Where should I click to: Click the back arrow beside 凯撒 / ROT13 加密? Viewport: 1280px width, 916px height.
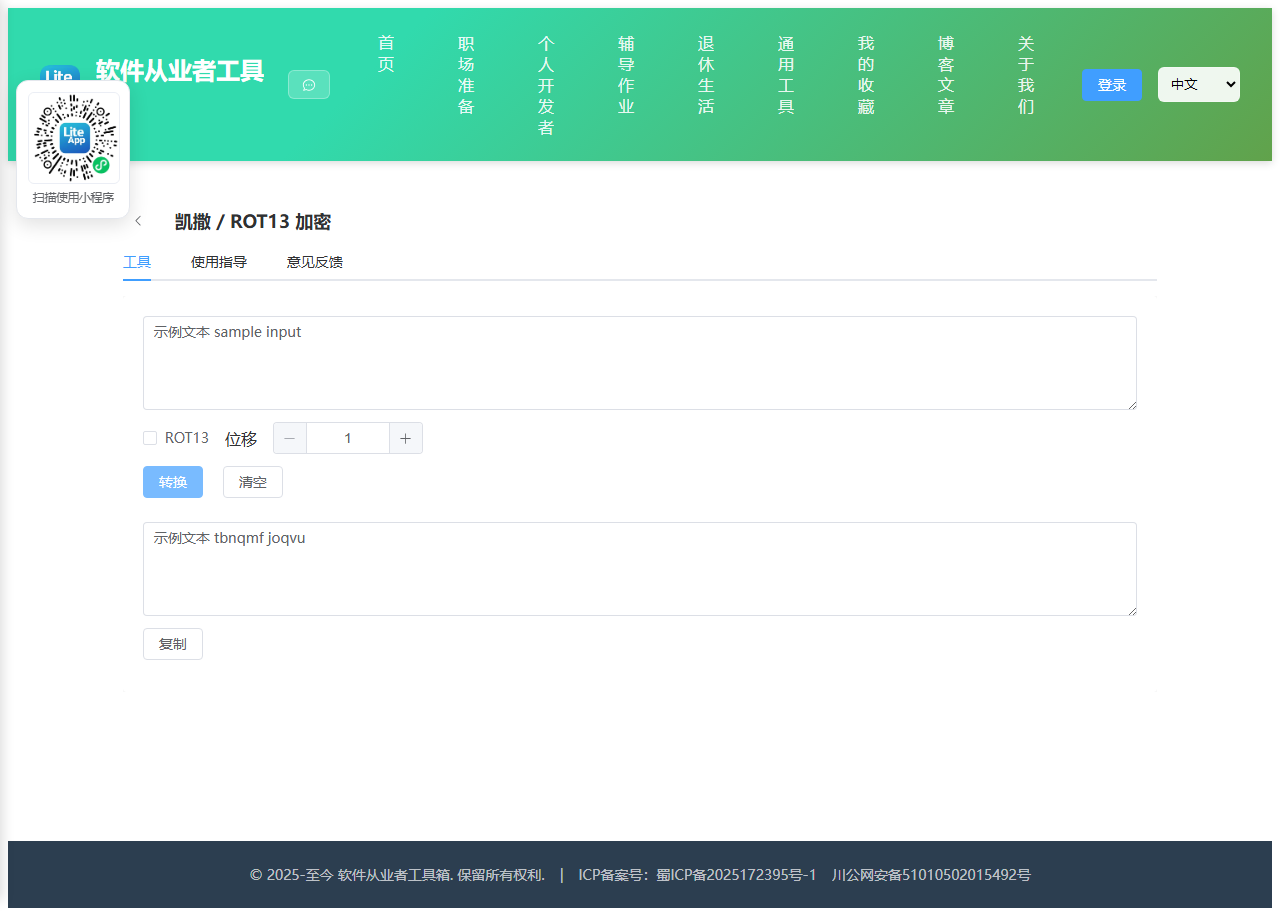click(138, 221)
